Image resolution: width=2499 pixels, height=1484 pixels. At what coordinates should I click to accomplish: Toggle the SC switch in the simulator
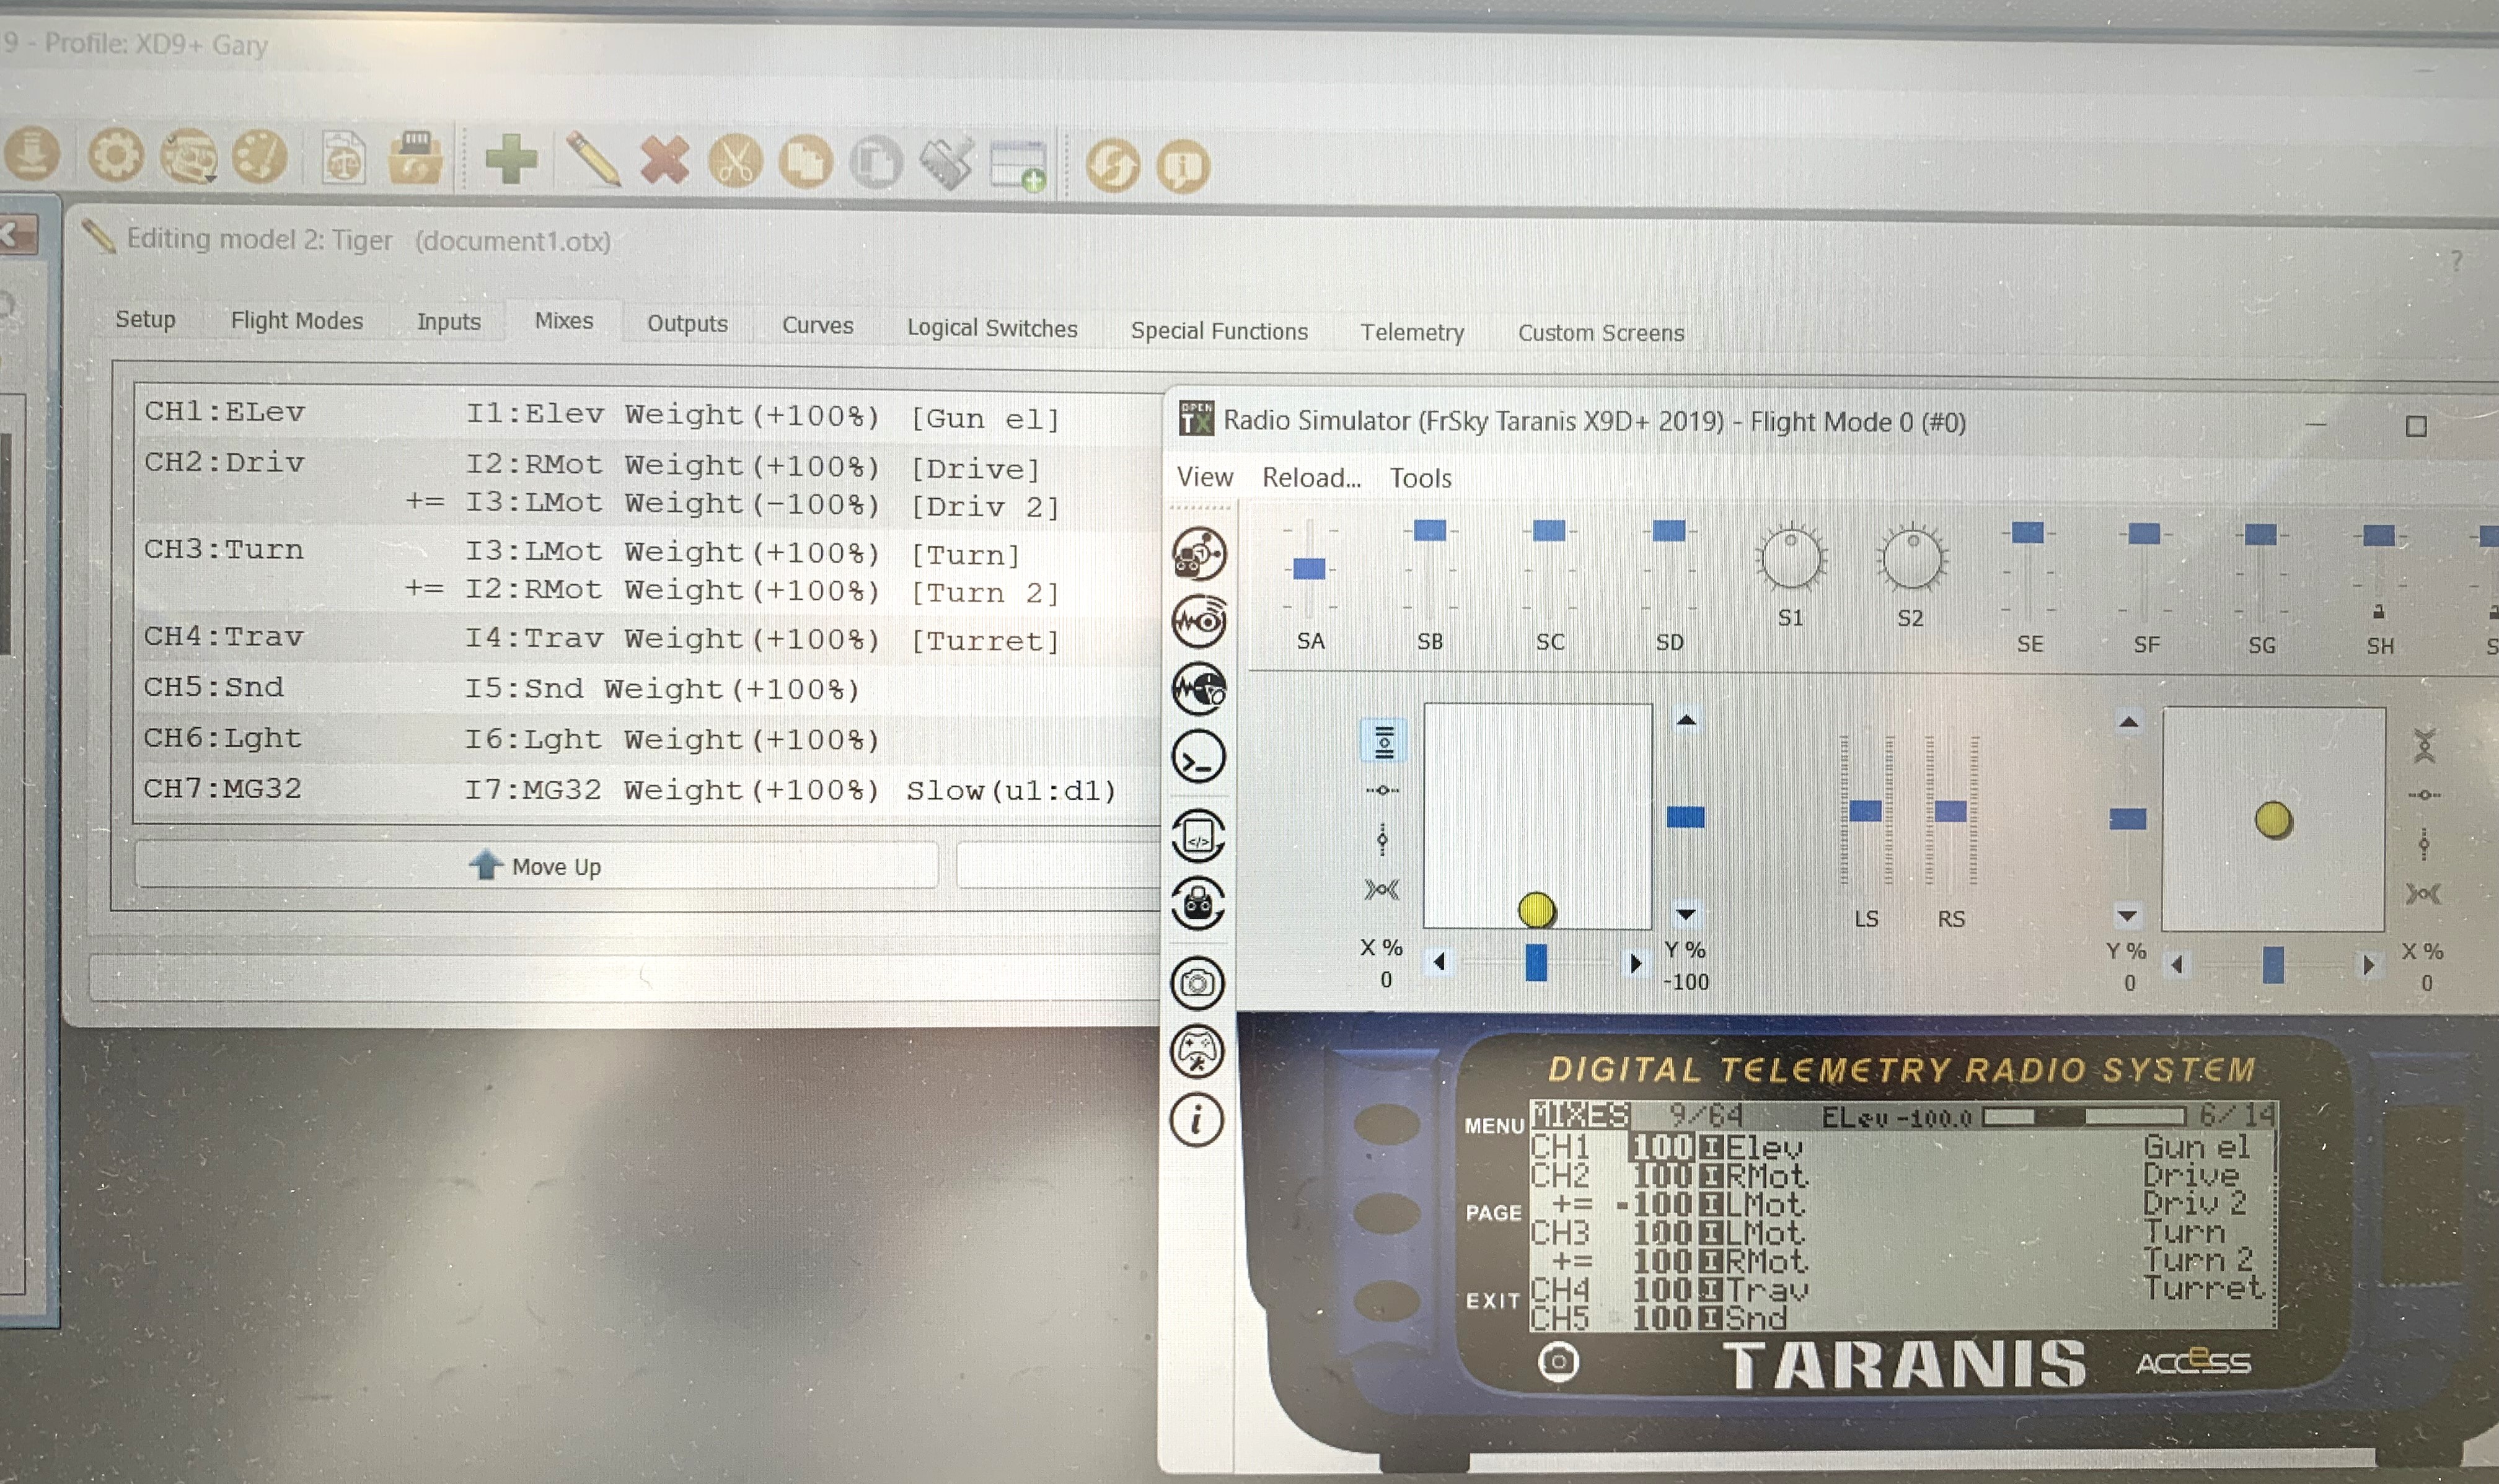1549,570
